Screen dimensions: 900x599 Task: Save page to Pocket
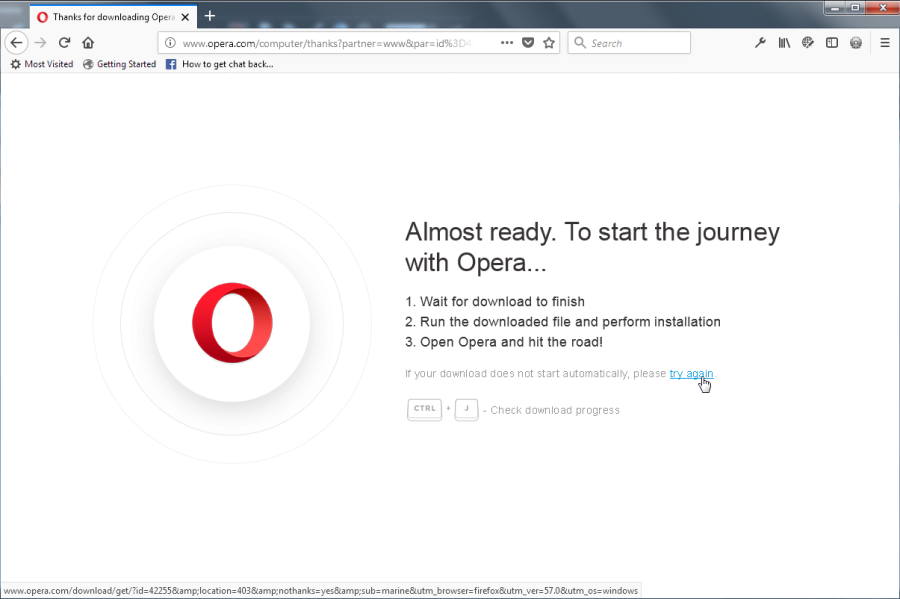[x=528, y=42]
